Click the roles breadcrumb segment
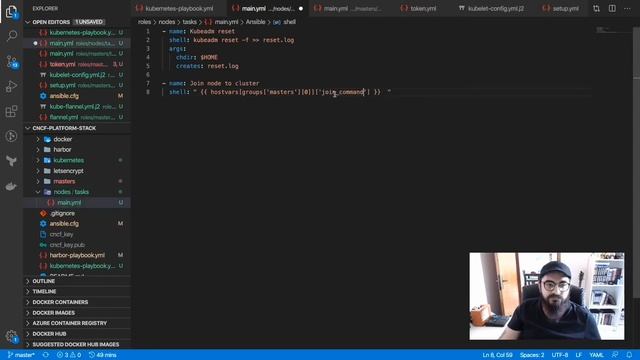640x360 pixels. pos(144,22)
